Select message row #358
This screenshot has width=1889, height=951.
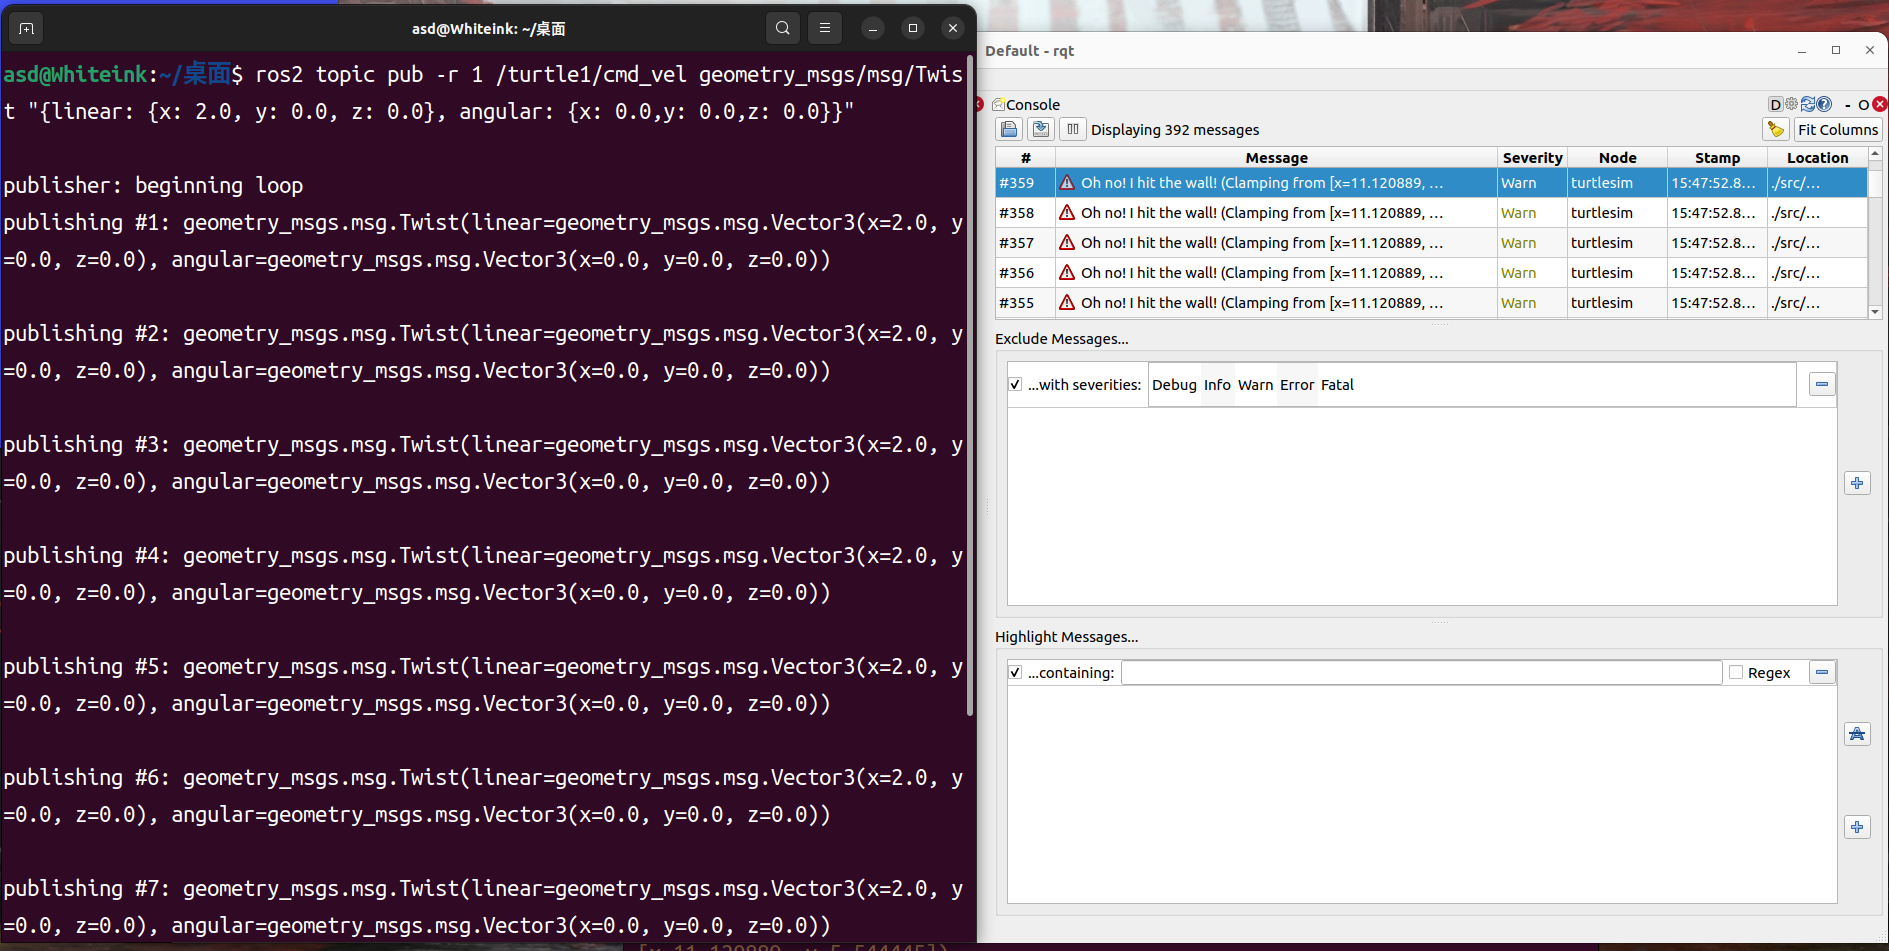(1431, 213)
